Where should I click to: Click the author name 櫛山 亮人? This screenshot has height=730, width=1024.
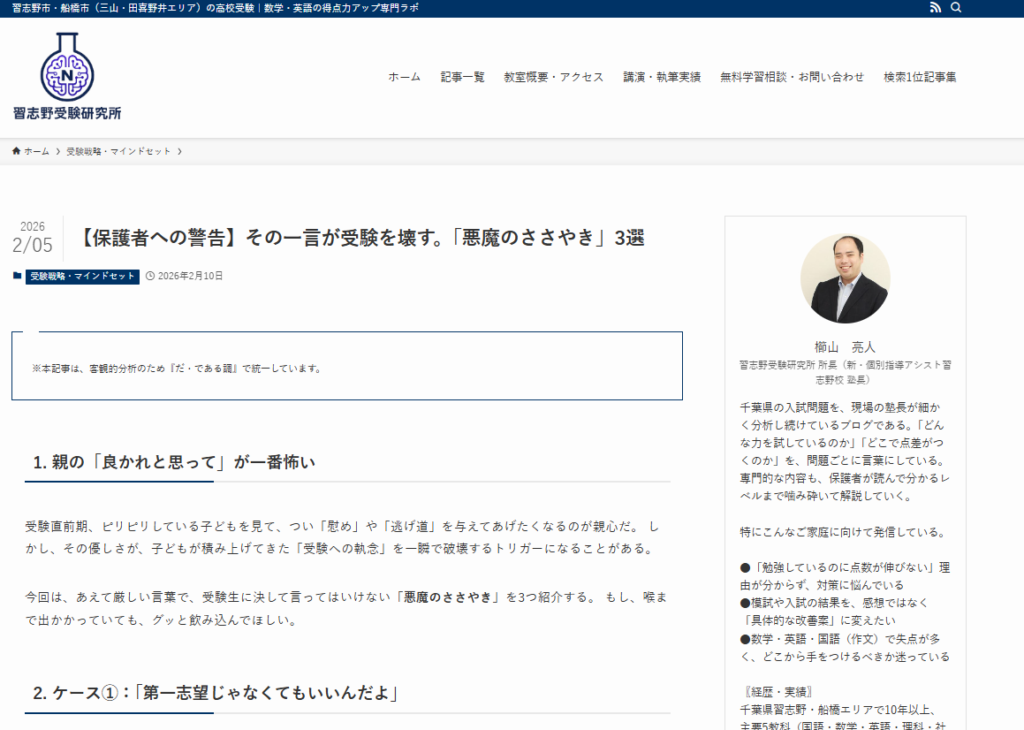coord(845,347)
